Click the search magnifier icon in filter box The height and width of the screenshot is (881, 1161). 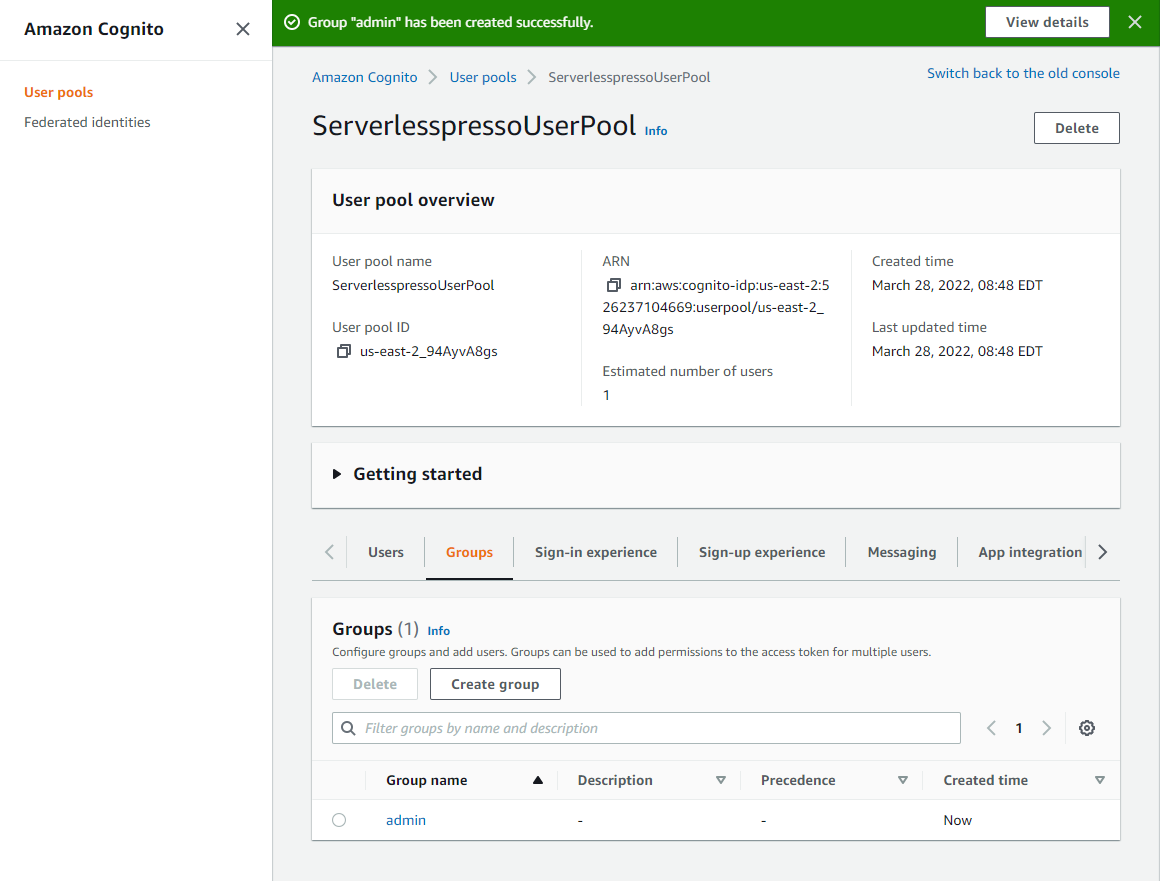(348, 728)
